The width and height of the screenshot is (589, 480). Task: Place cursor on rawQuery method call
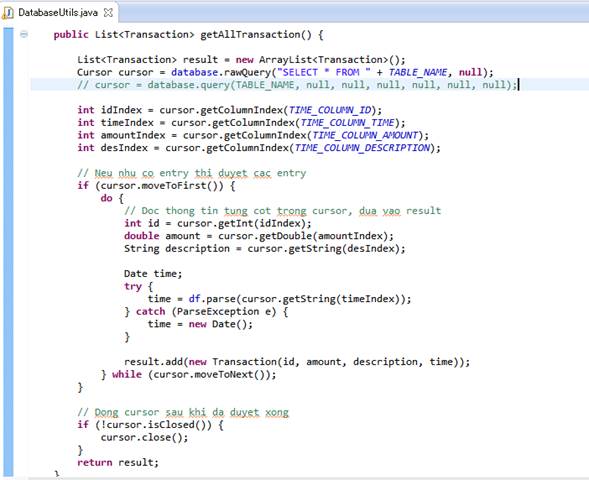[247, 72]
